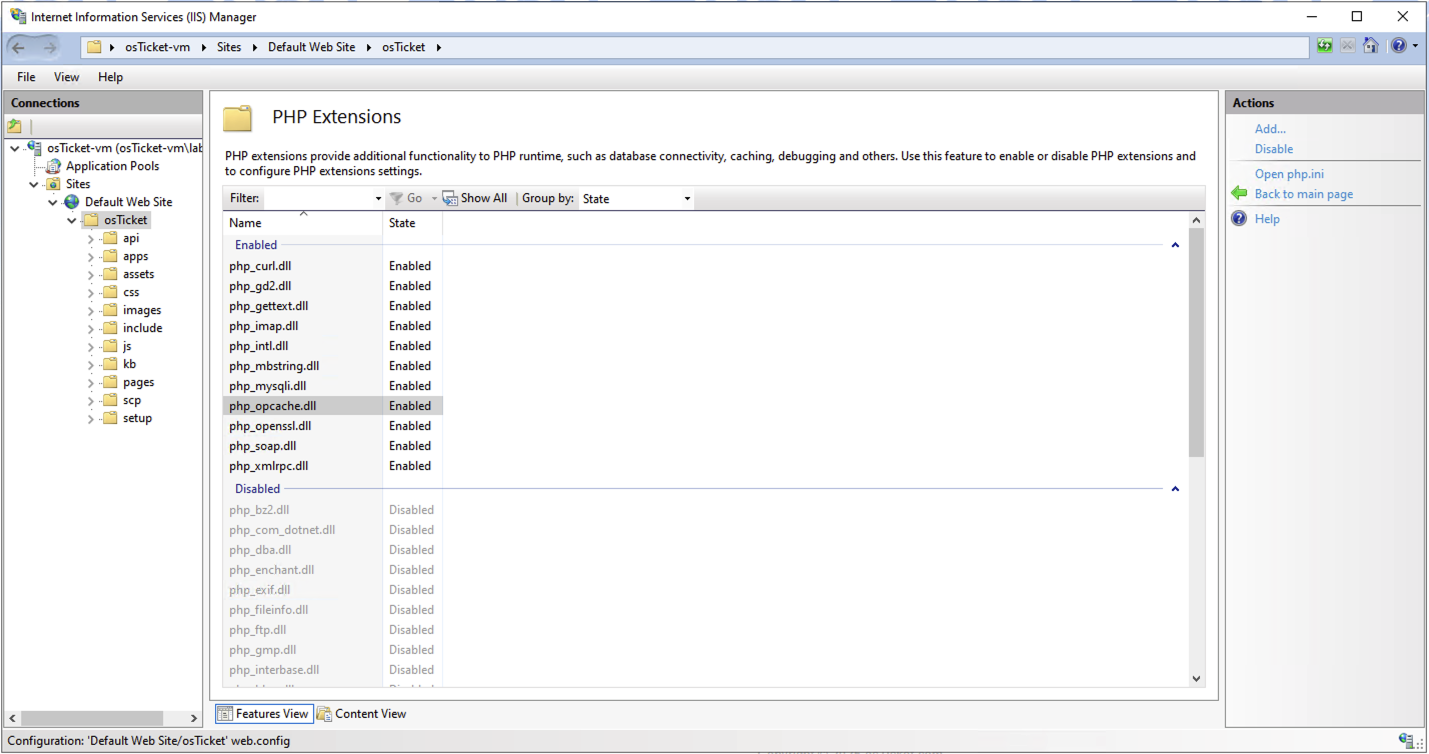Click the assets folder icon
The image size is (1429, 754).
[x=110, y=274]
